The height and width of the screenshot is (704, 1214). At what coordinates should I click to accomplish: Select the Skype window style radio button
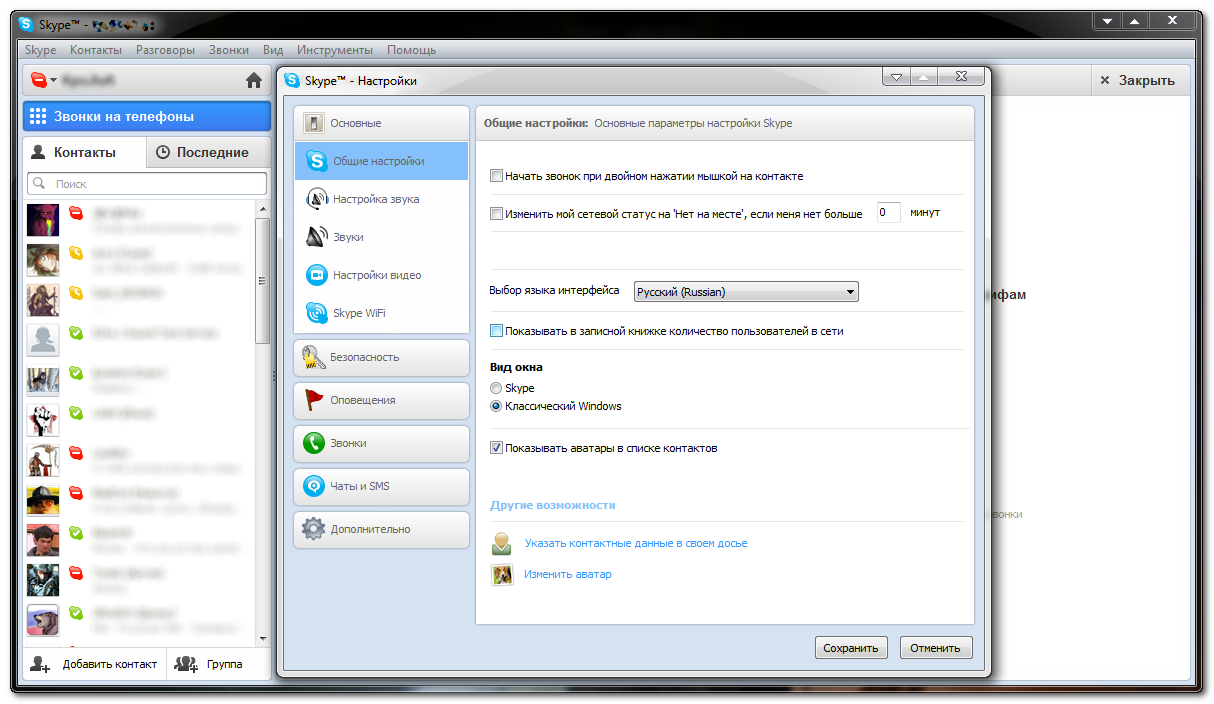(x=496, y=388)
